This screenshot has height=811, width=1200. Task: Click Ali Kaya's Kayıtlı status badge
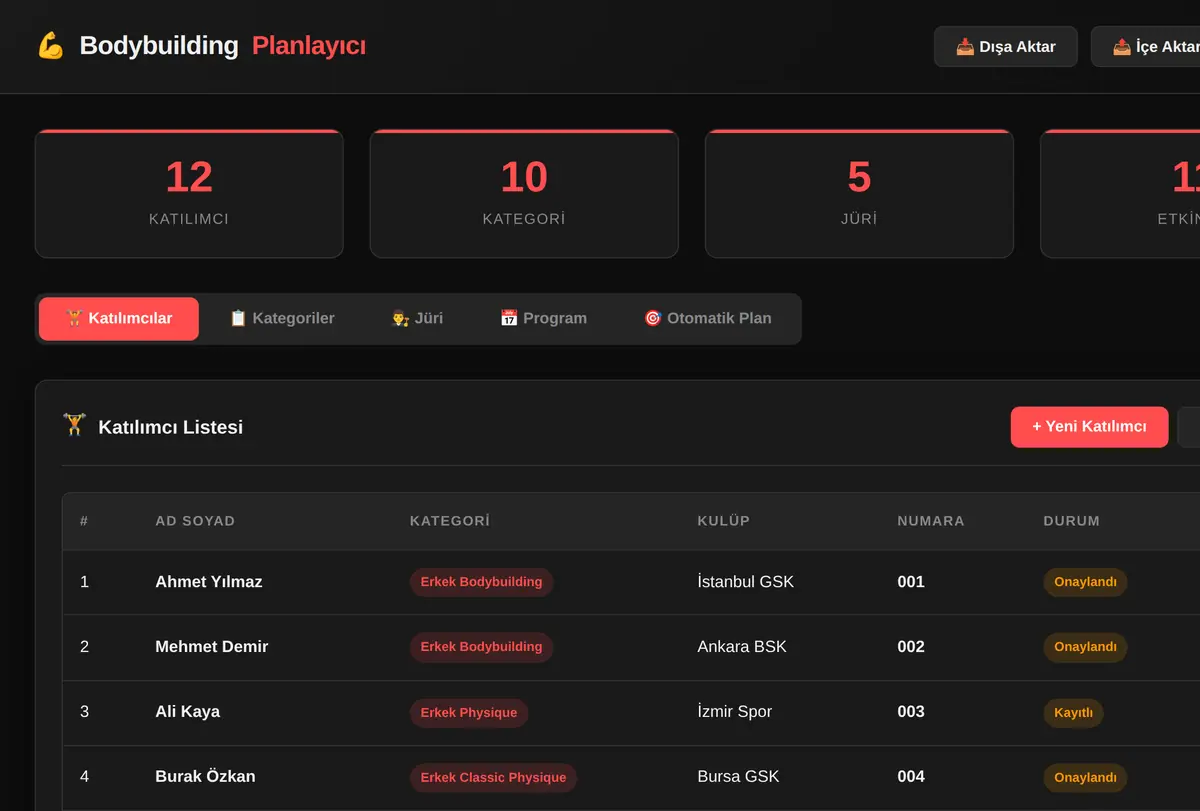(x=1074, y=713)
